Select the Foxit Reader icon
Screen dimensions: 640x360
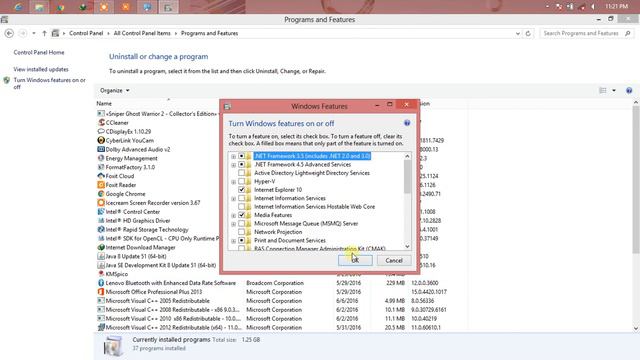point(101,185)
